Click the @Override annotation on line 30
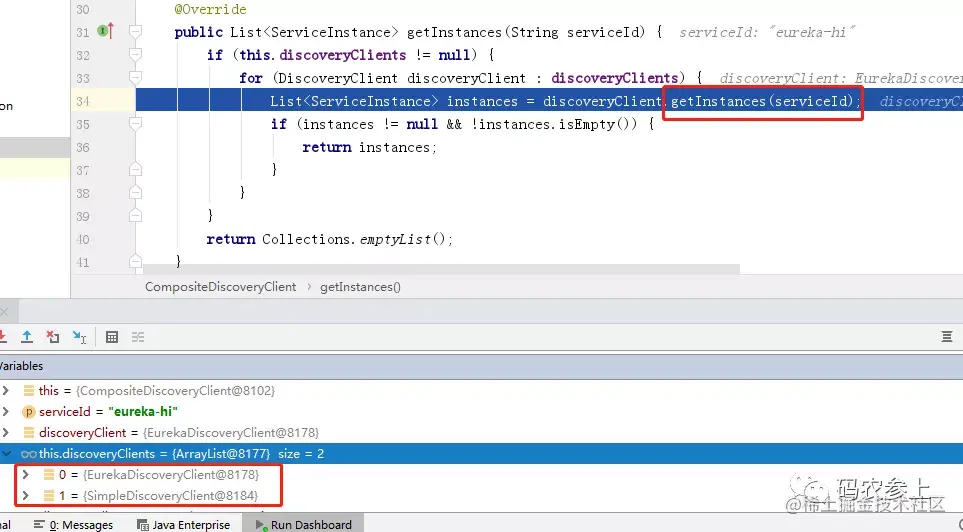The width and height of the screenshot is (963, 532). tap(211, 9)
